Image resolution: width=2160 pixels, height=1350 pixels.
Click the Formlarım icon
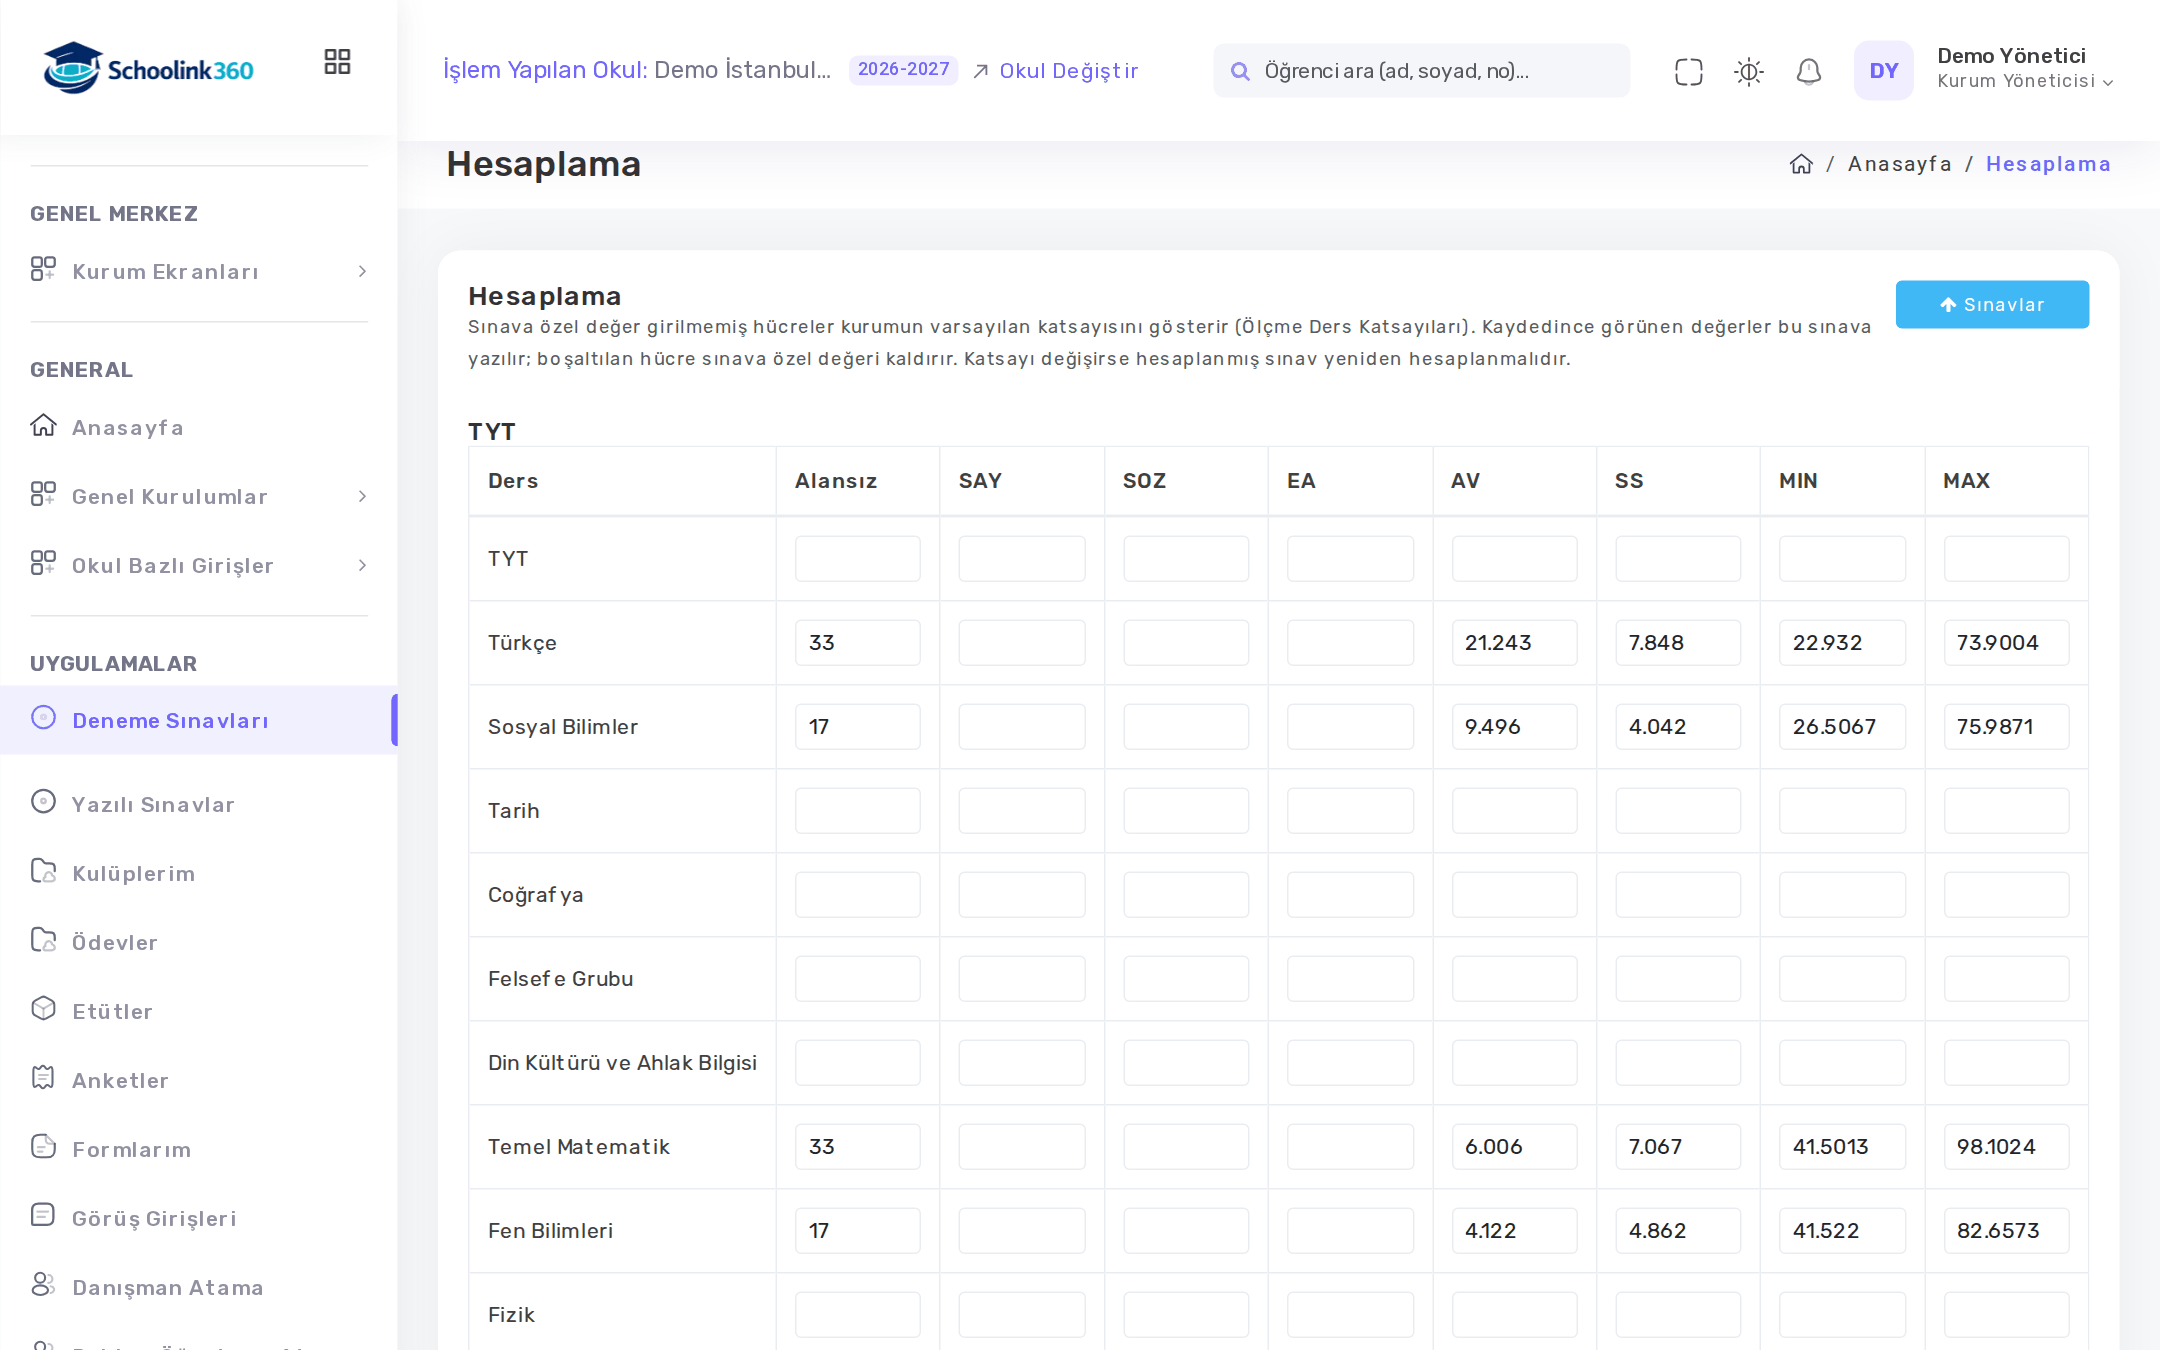43,1147
